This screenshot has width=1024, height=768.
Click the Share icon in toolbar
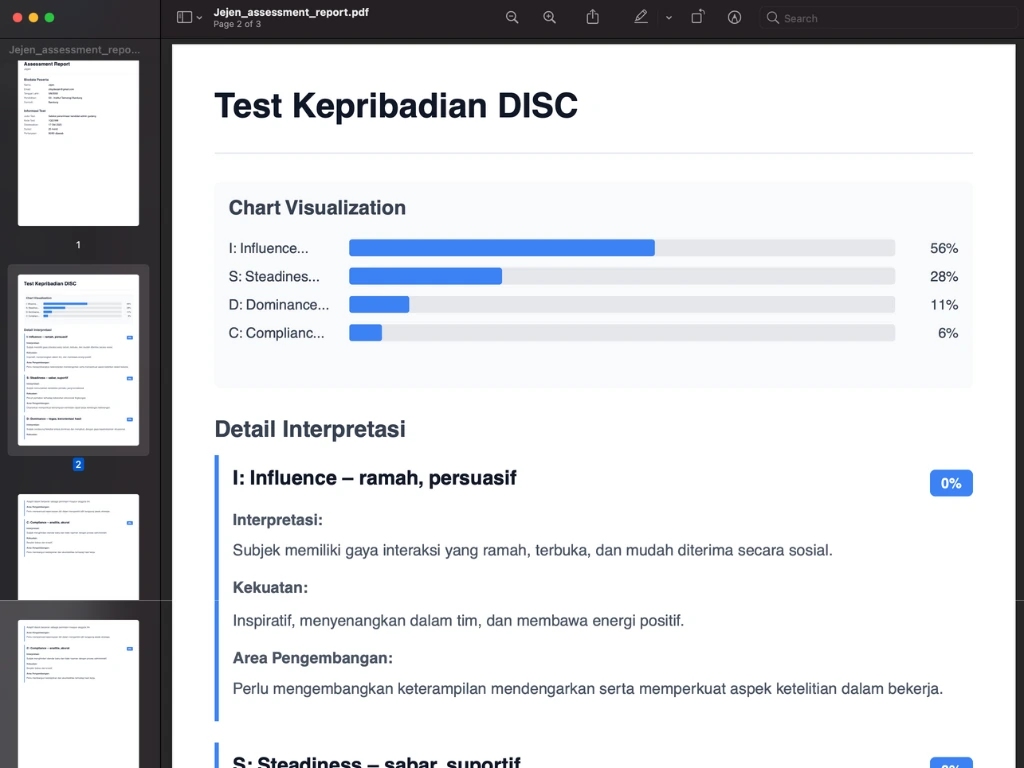592,17
